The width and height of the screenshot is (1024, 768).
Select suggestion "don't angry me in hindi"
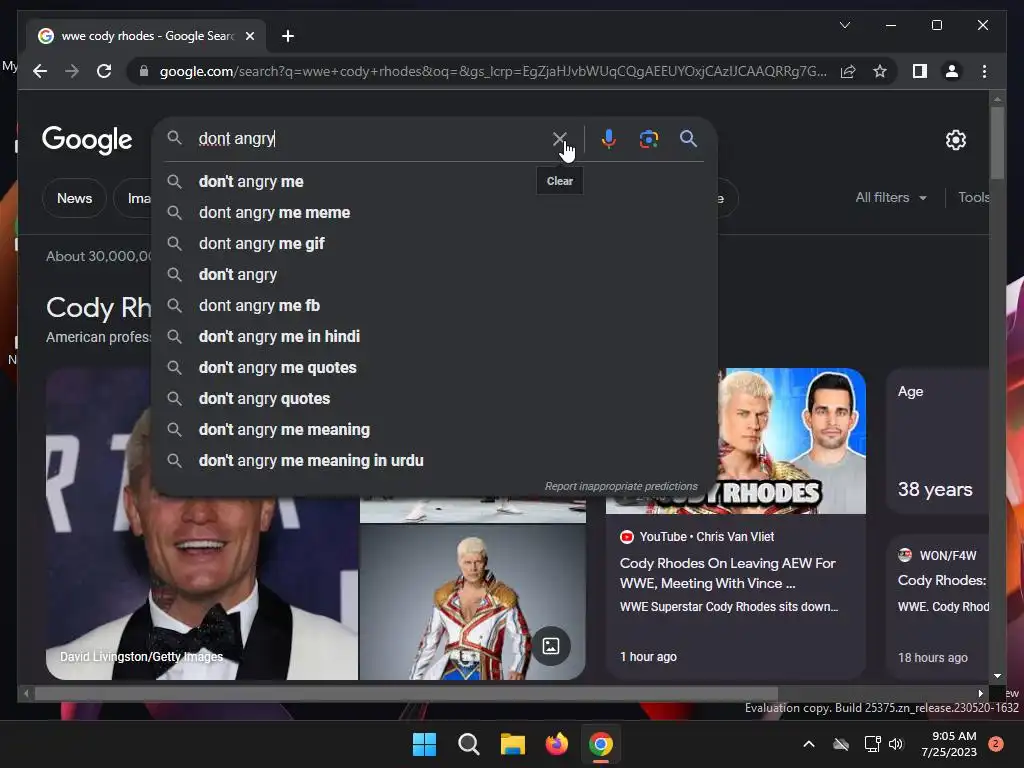click(x=434, y=336)
